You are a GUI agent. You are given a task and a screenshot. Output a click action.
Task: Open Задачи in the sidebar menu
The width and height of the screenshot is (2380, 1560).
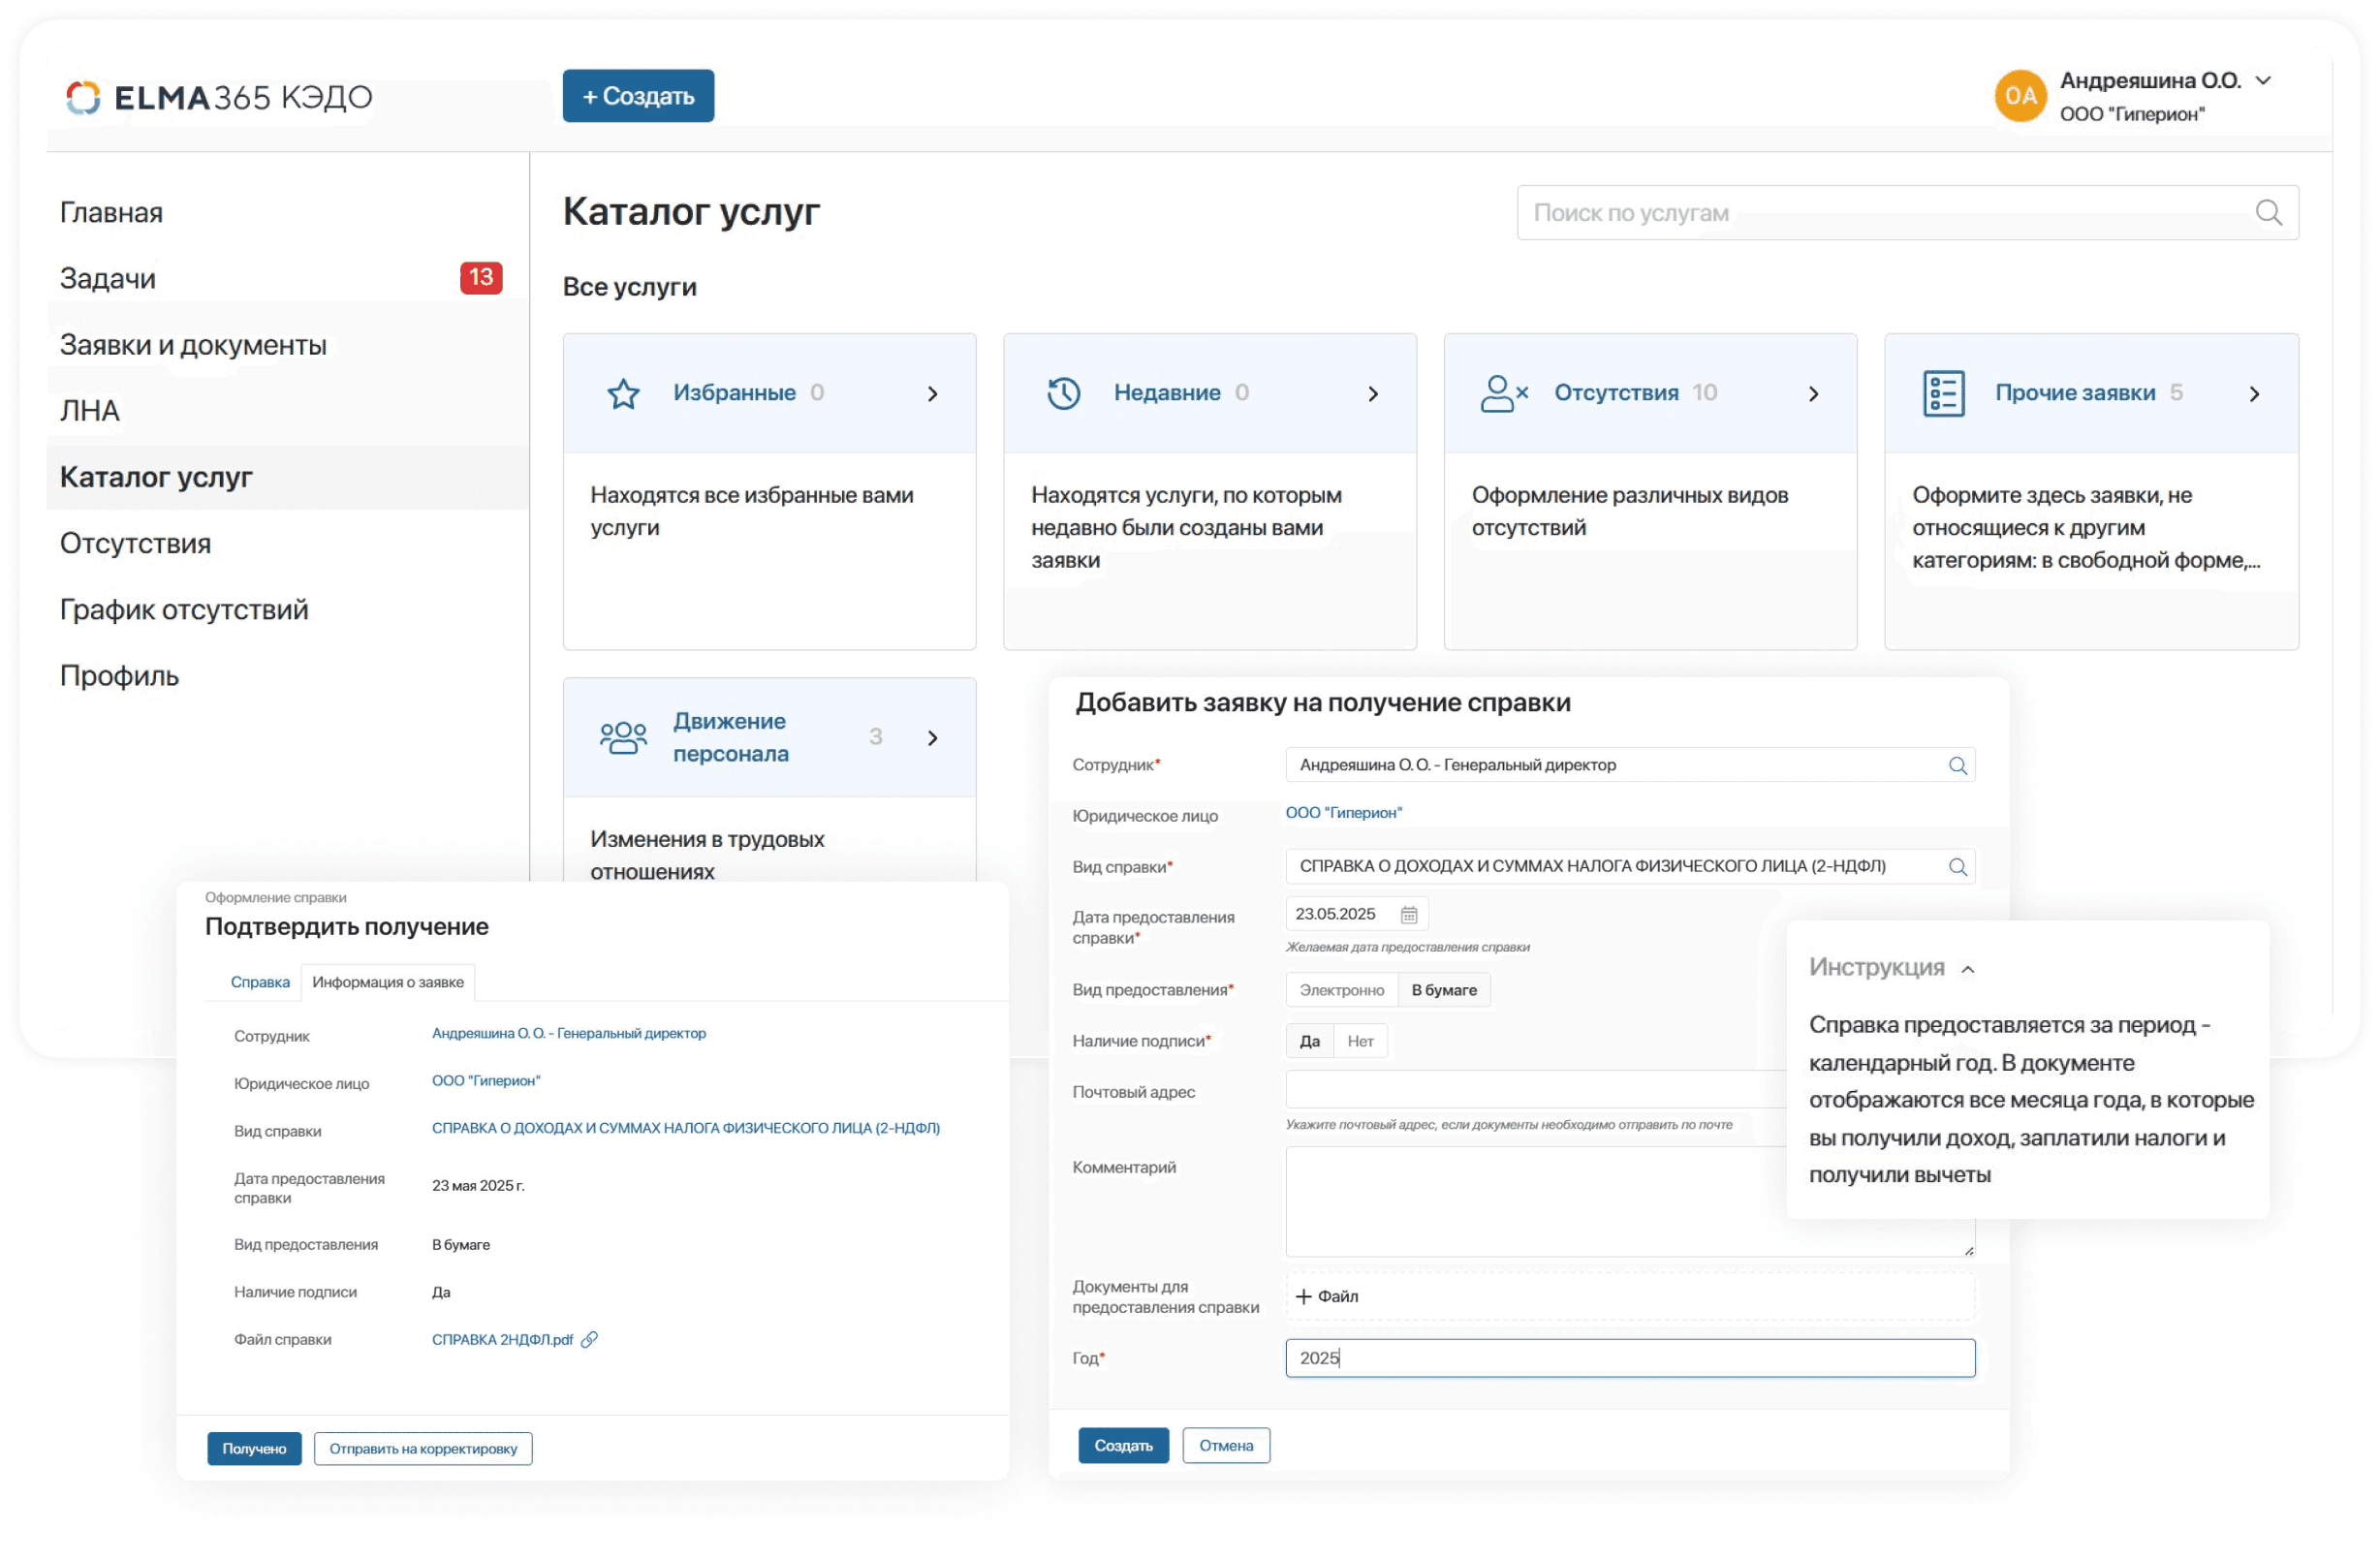click(108, 278)
